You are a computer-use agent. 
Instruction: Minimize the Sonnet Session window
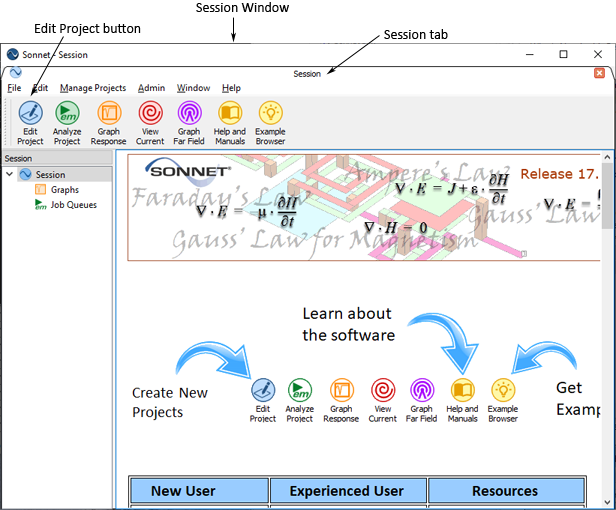530,54
